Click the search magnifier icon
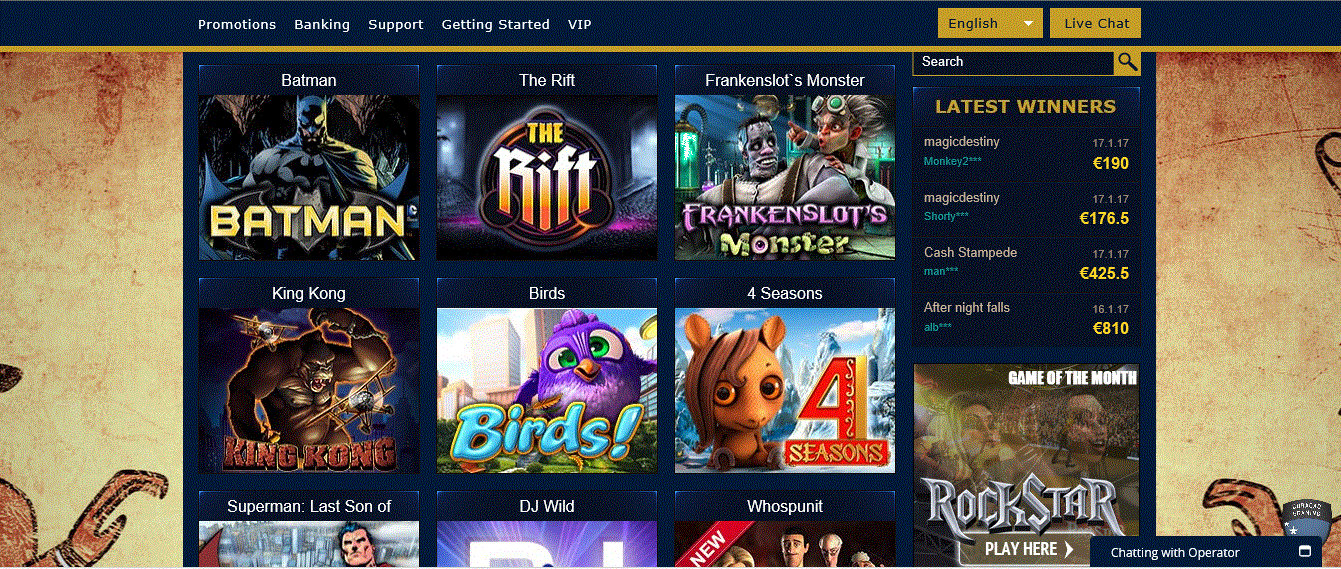 [x=1127, y=62]
